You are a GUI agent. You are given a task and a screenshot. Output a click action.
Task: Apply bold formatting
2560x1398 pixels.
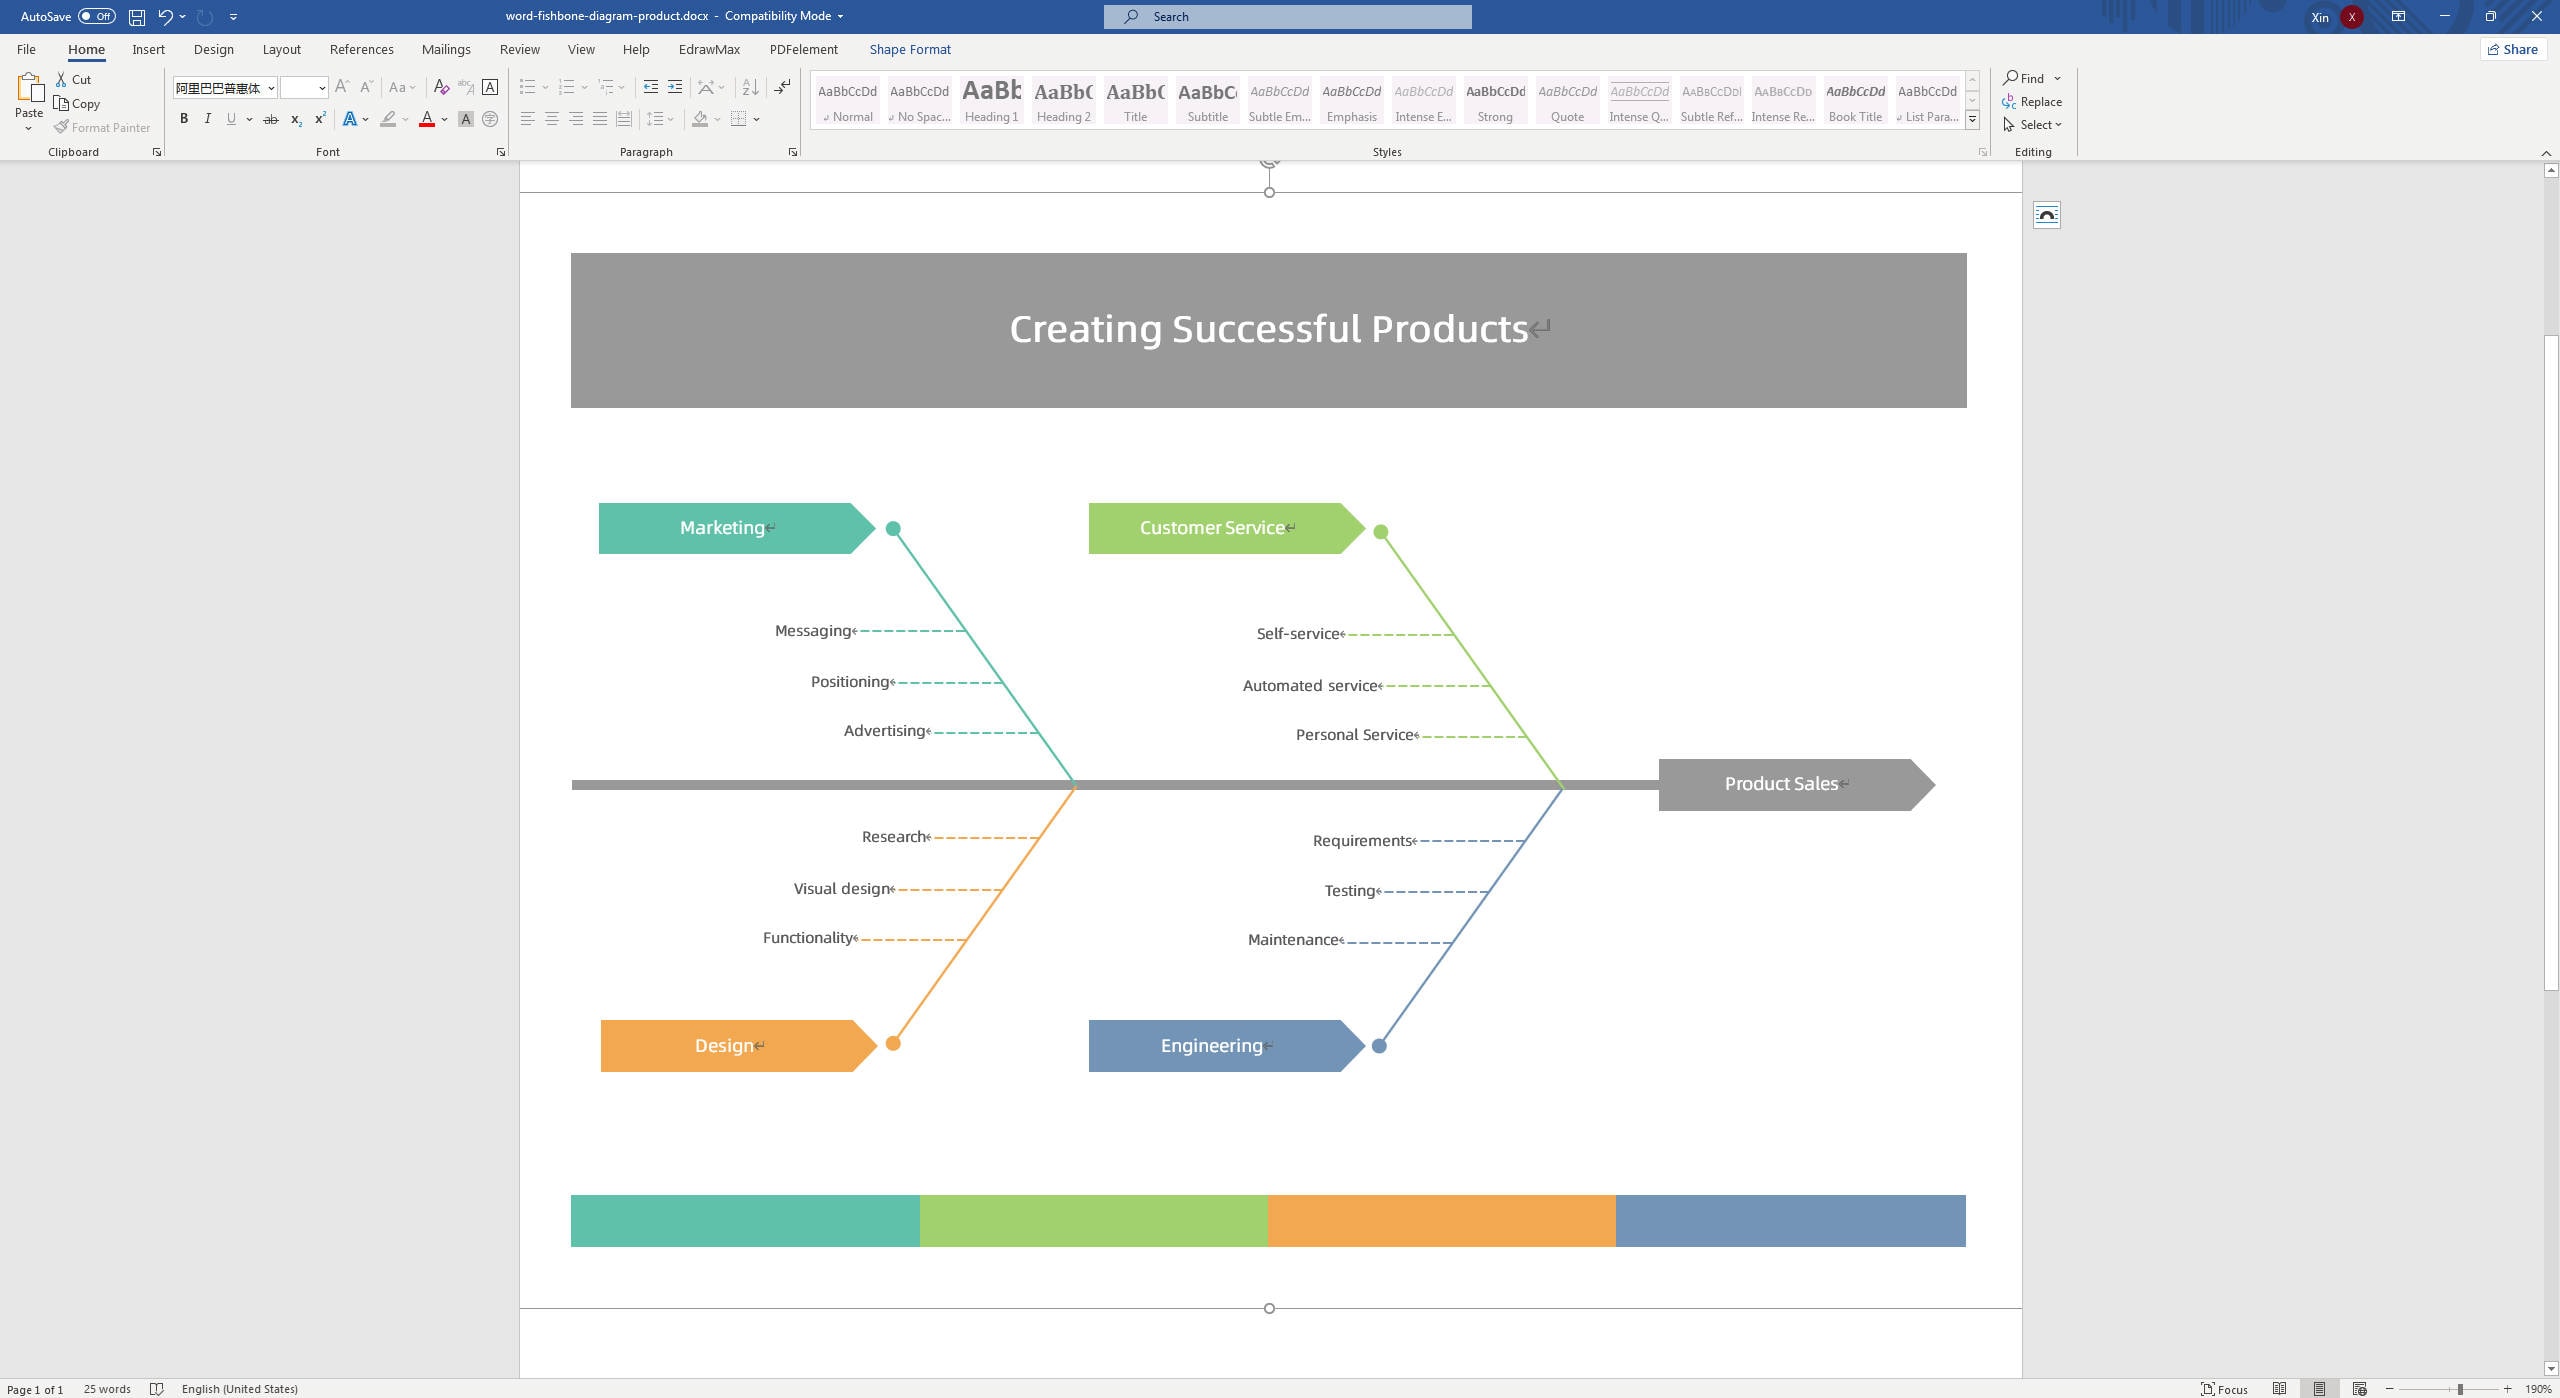pyautogui.click(x=184, y=118)
